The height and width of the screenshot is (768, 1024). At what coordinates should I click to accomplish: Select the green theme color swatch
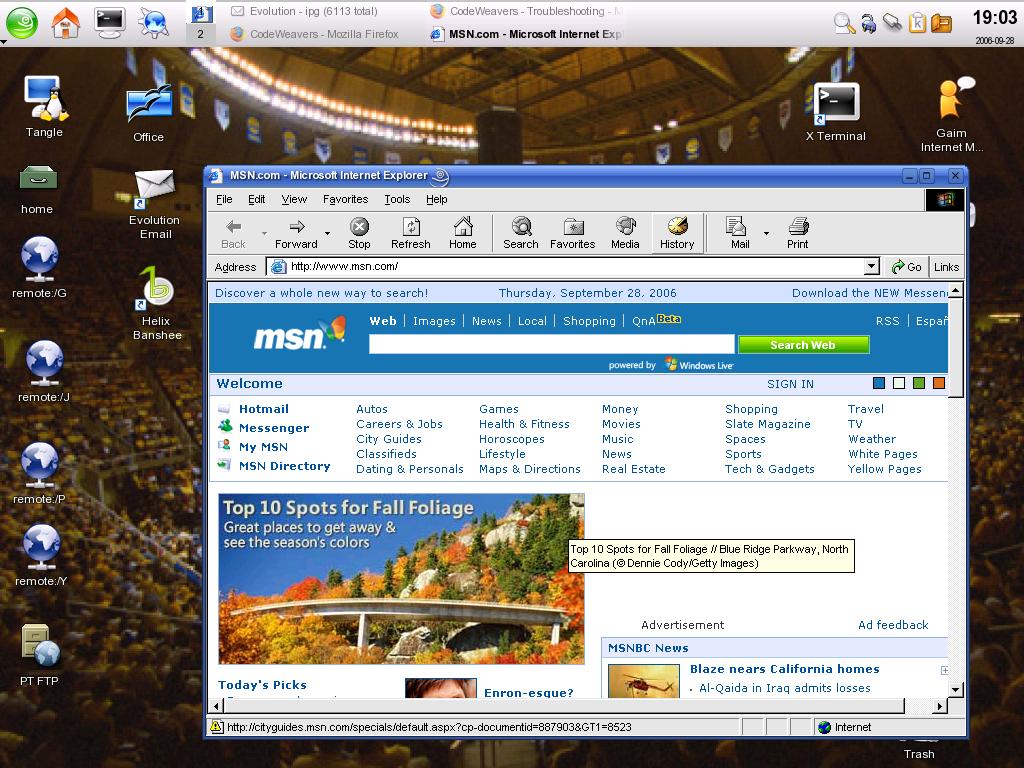click(x=919, y=383)
